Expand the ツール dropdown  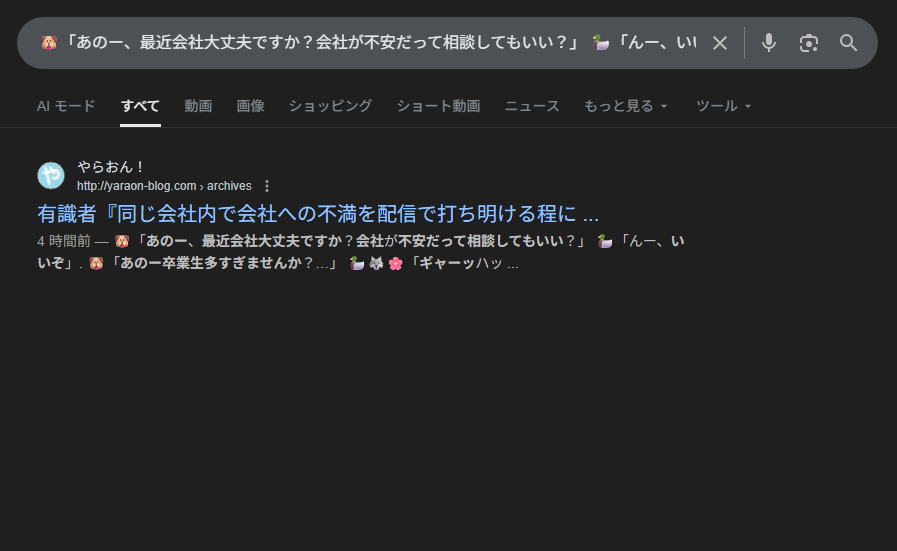point(723,106)
